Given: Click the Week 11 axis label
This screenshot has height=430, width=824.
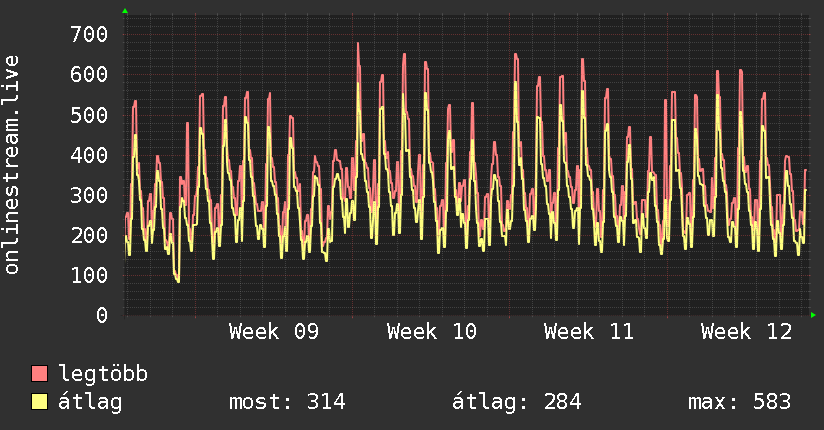Looking at the screenshot, I should click(589, 332).
